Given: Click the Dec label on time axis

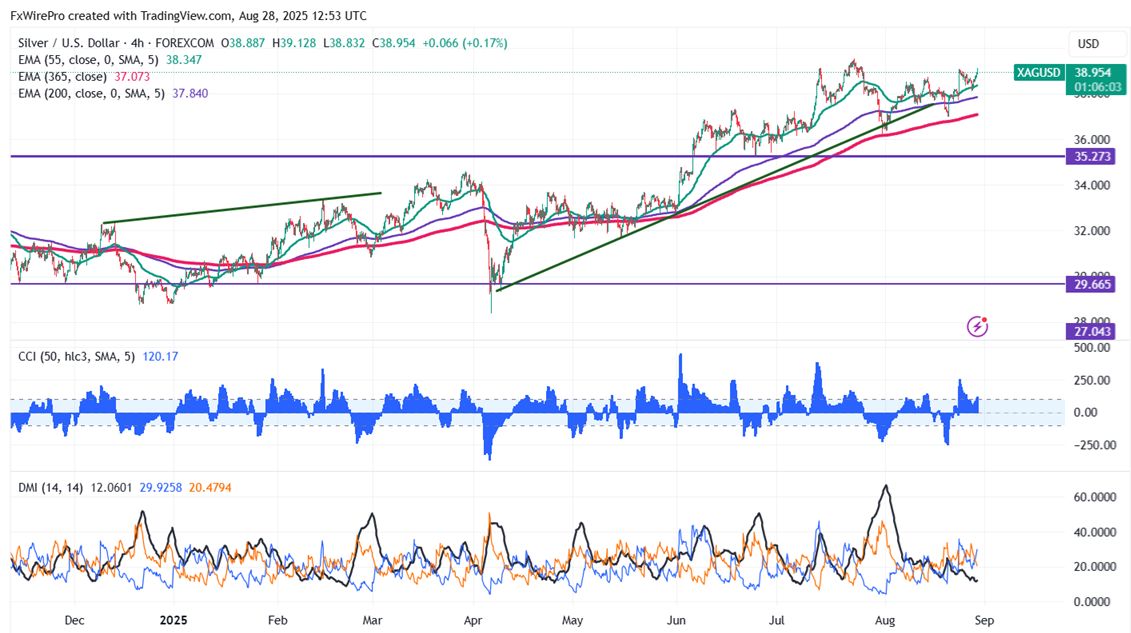Looking at the screenshot, I should pyautogui.click(x=74, y=620).
